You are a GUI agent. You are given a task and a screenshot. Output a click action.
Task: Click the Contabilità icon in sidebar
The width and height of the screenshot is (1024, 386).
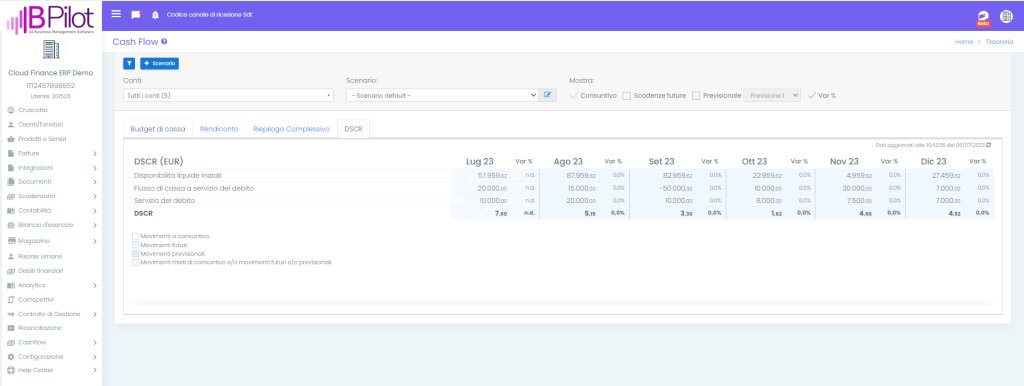coord(10,210)
